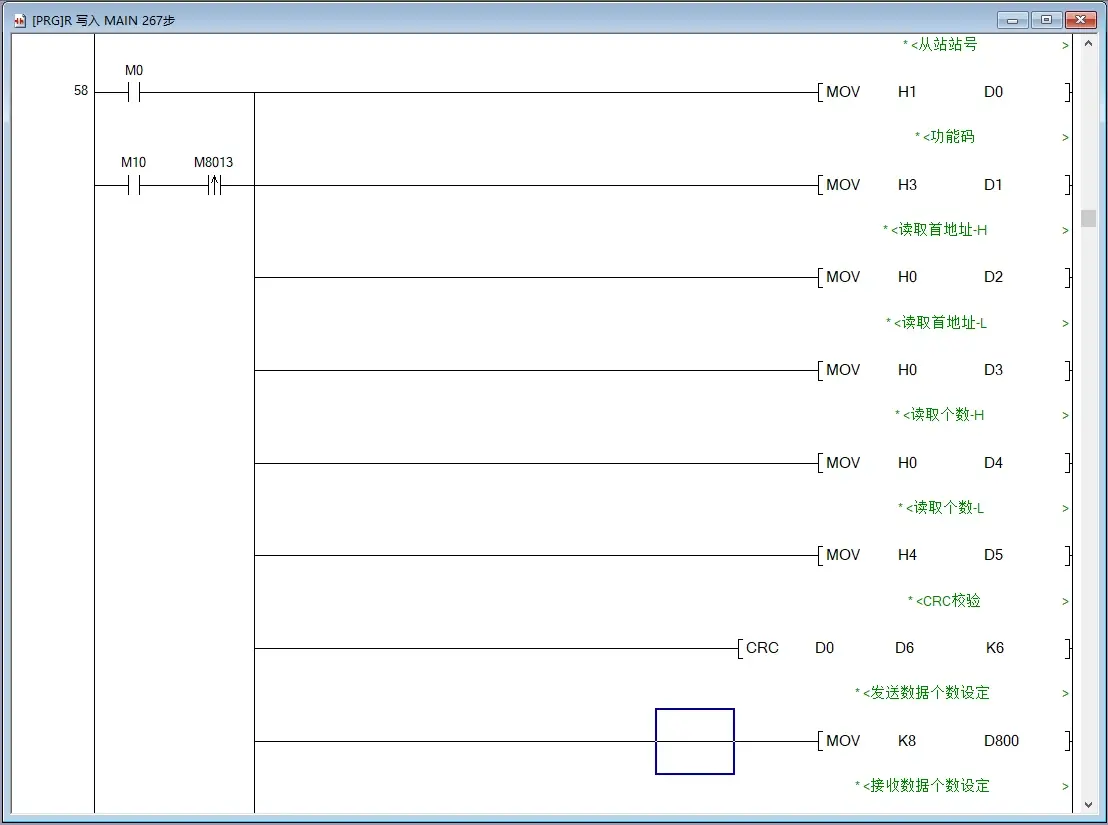
Task: Click the MOV H0 D4 instruction
Action: 944,463
